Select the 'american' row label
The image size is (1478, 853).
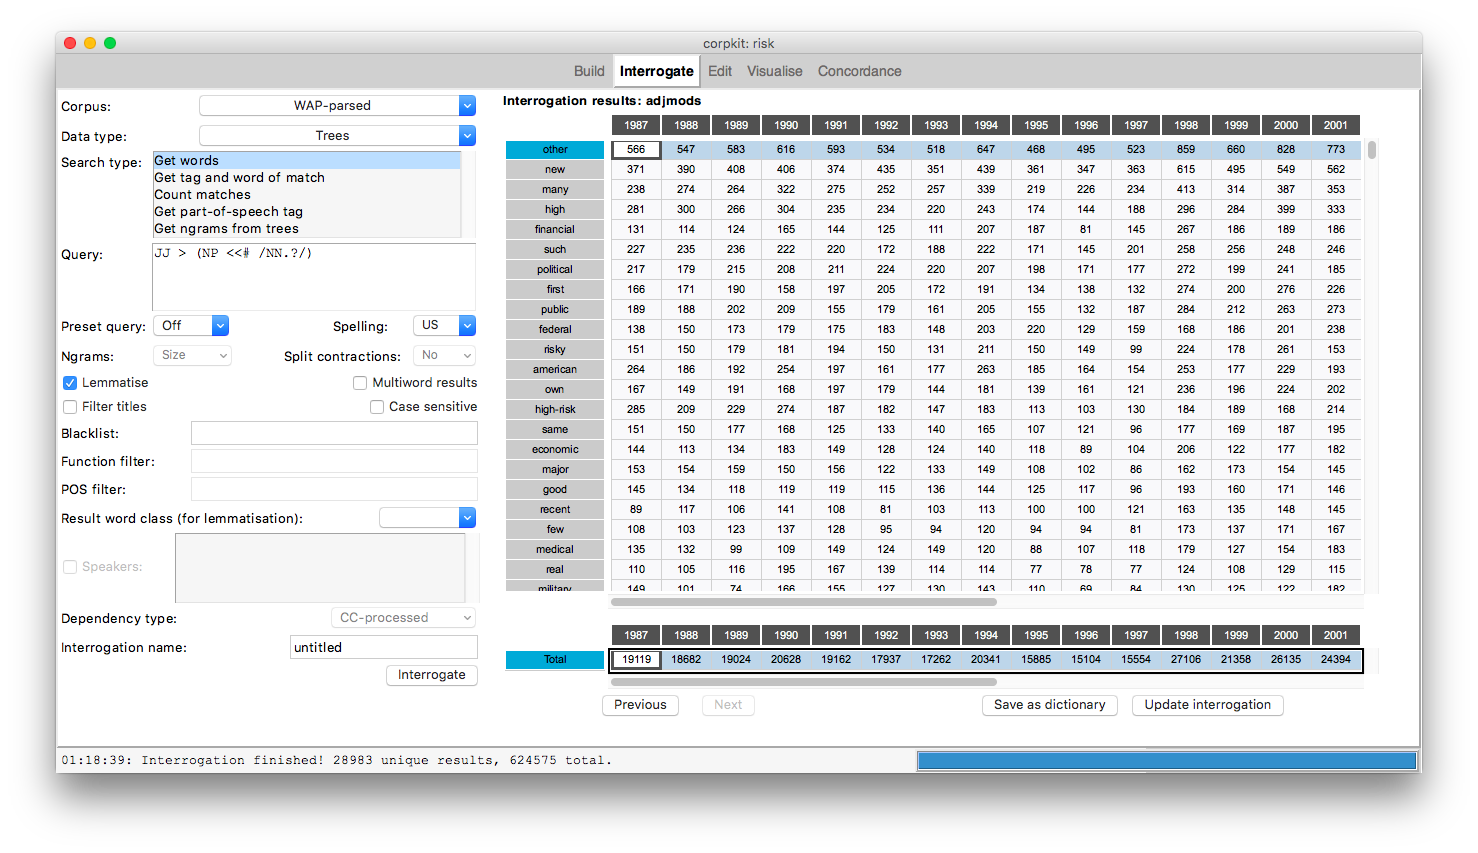point(555,370)
